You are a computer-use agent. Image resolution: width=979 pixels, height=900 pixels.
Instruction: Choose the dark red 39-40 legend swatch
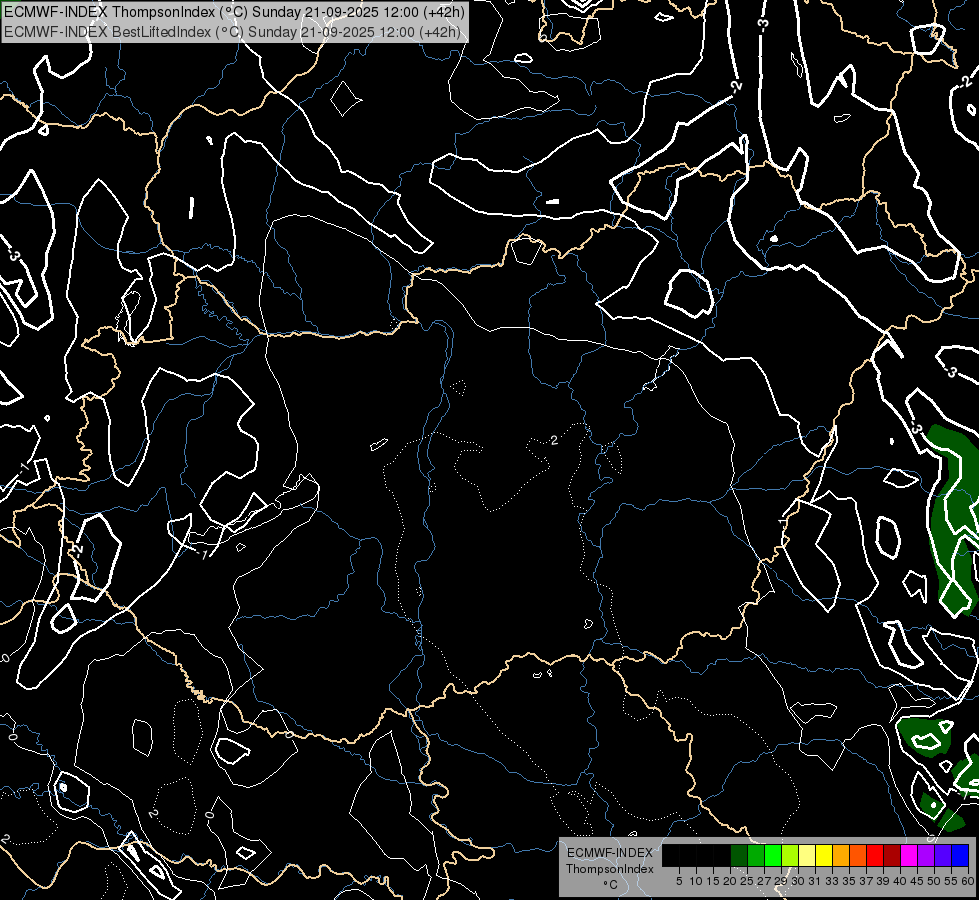point(892,855)
